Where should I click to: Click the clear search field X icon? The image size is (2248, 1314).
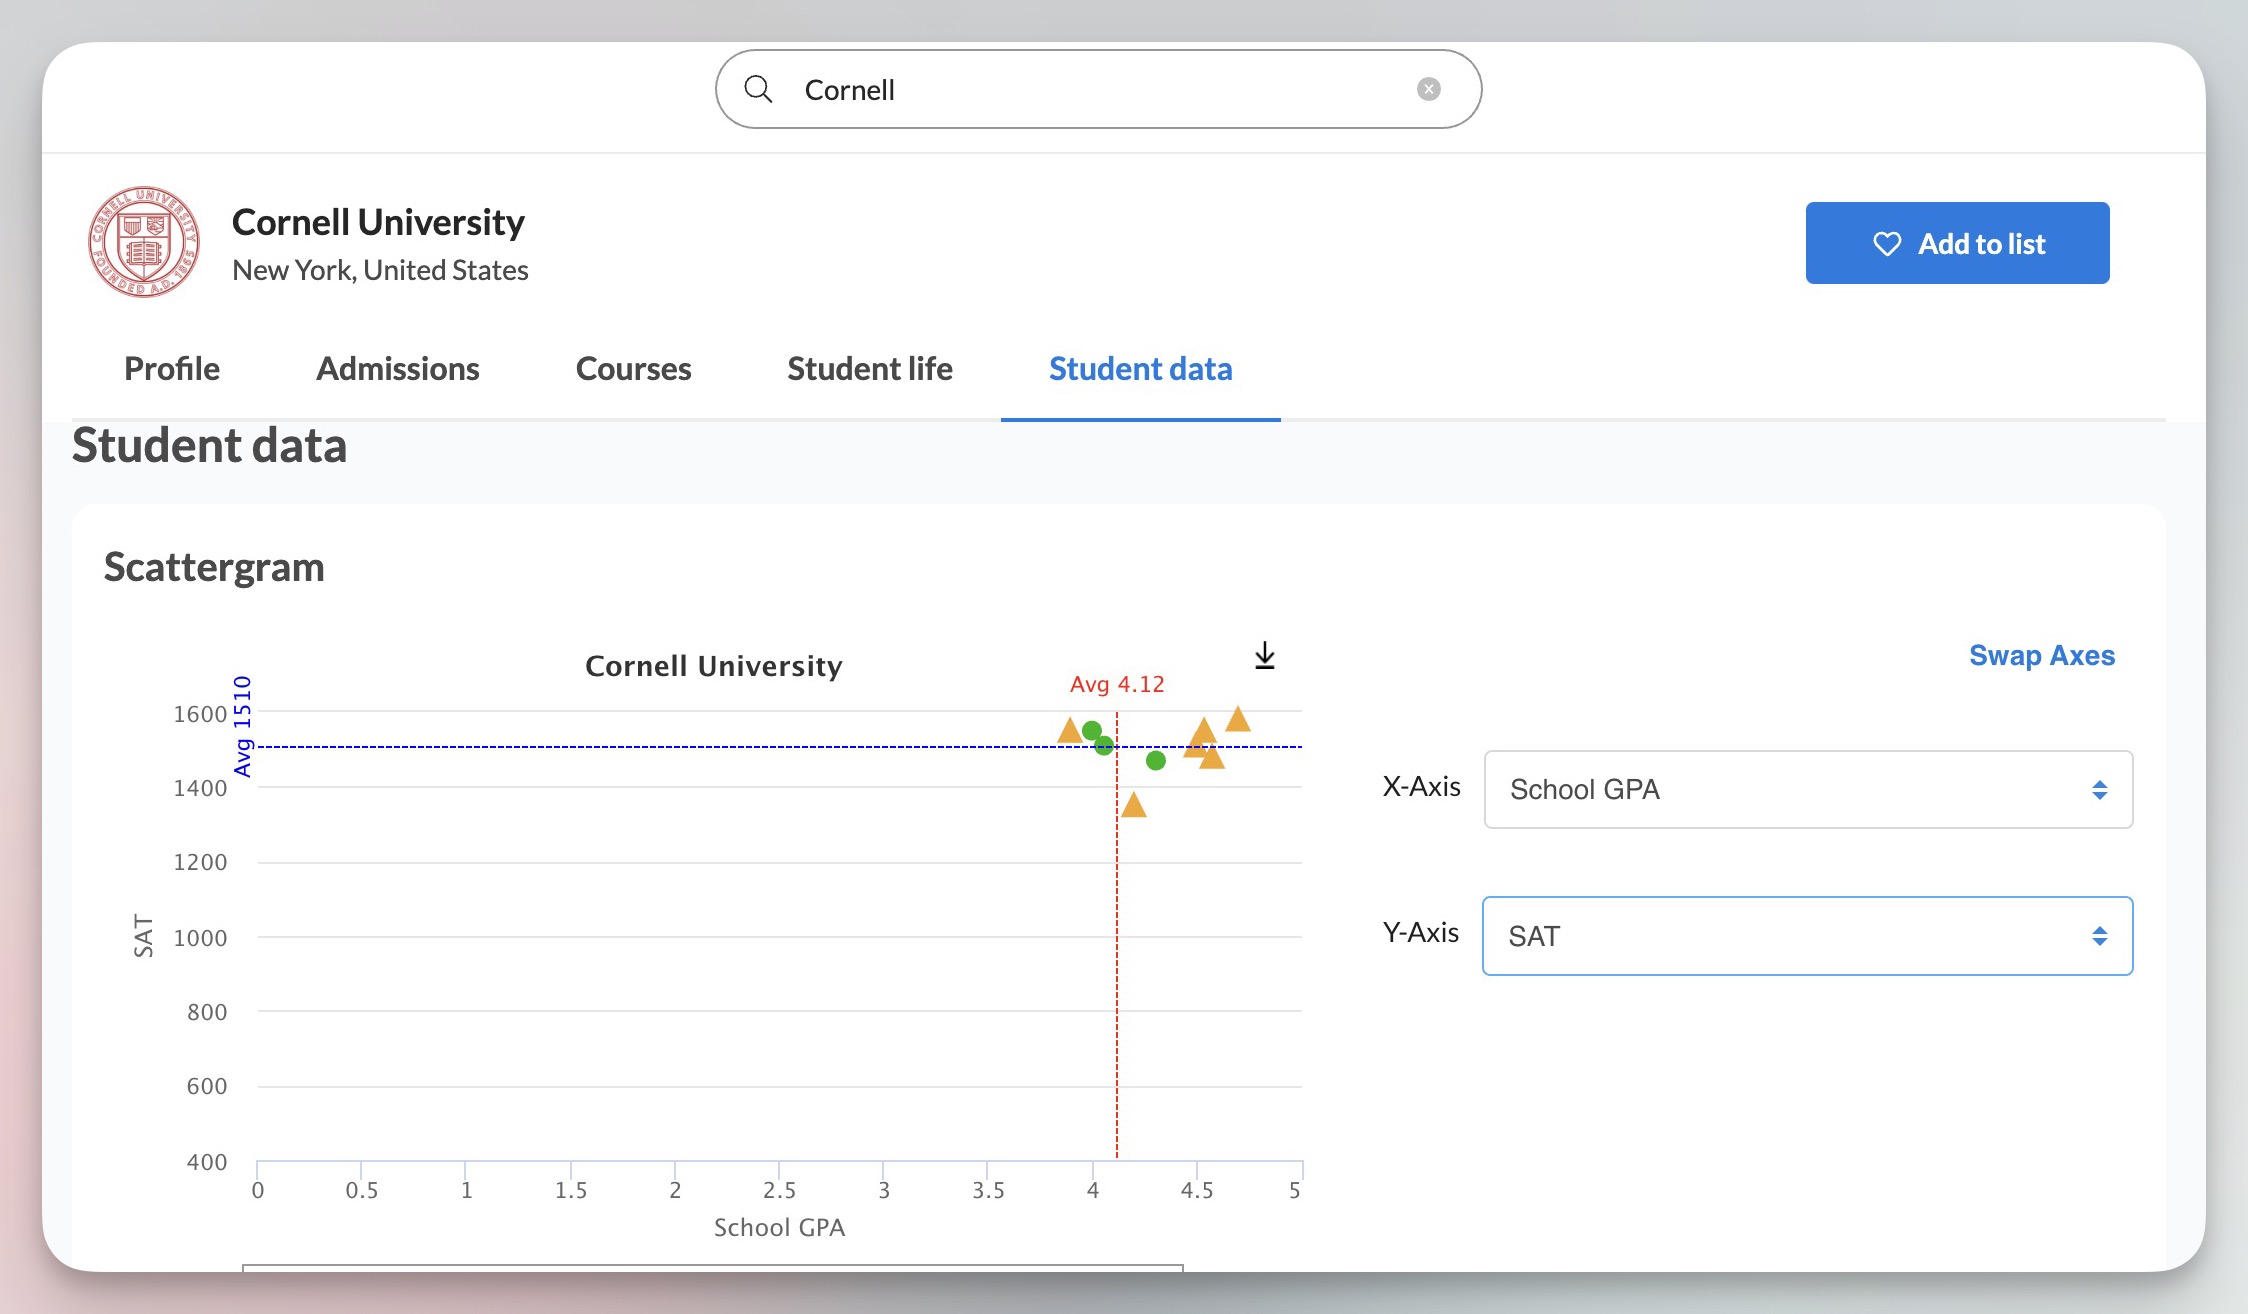click(x=1425, y=89)
